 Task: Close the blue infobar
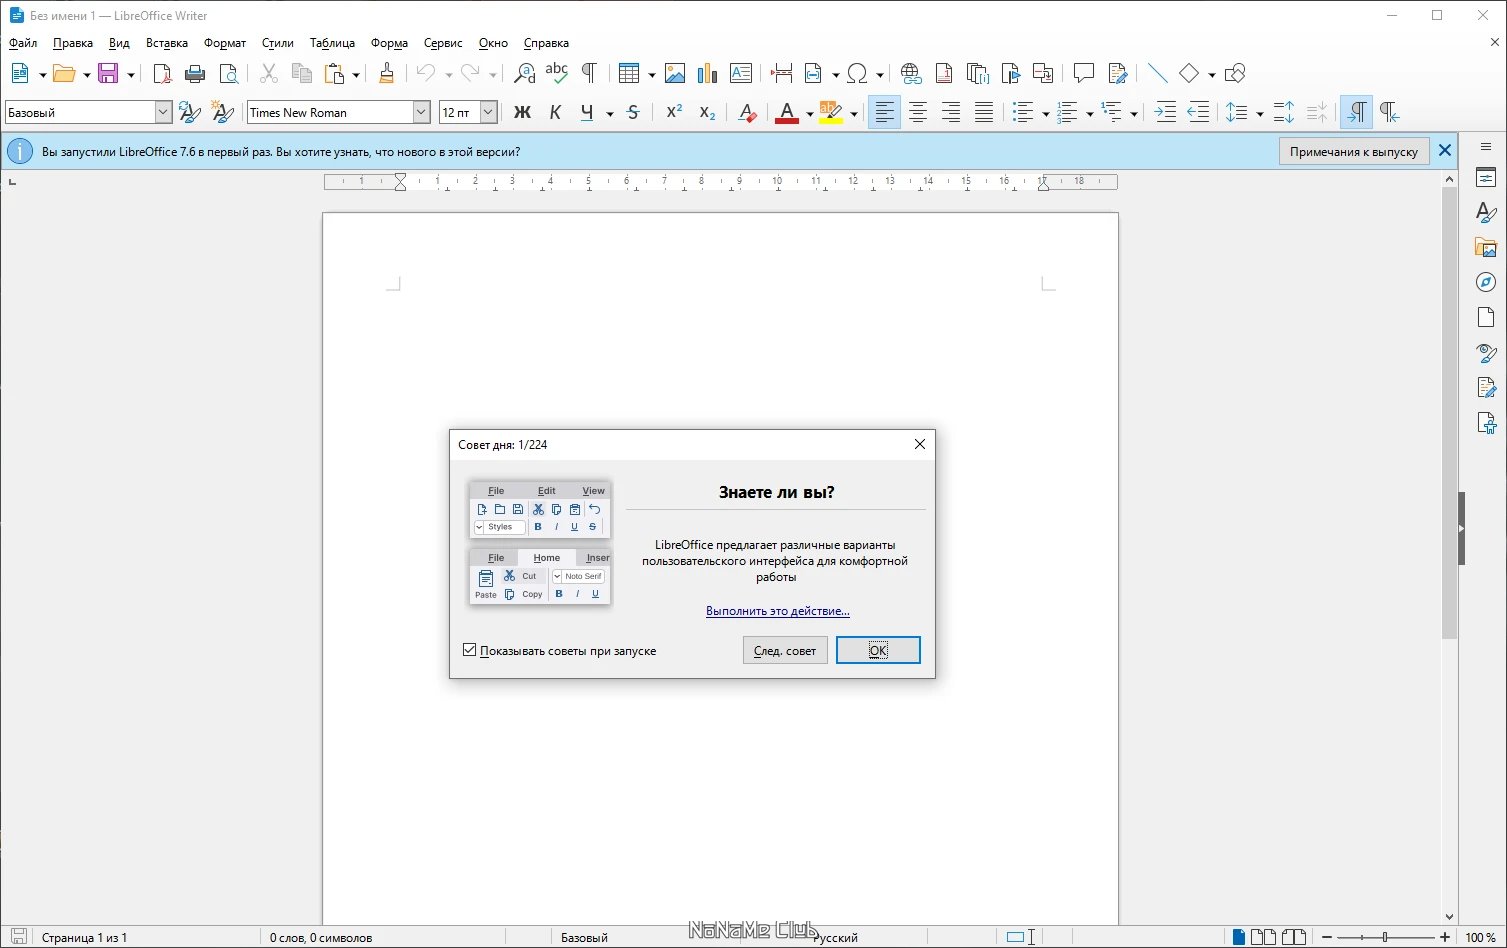(1445, 151)
